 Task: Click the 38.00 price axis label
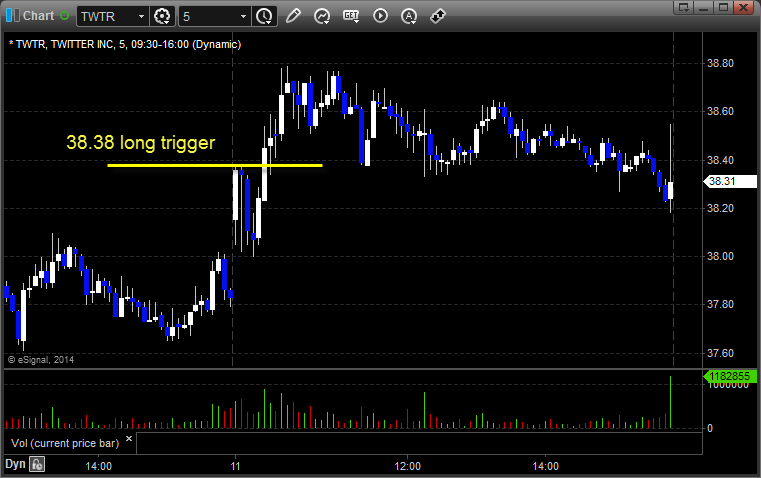tap(720, 256)
